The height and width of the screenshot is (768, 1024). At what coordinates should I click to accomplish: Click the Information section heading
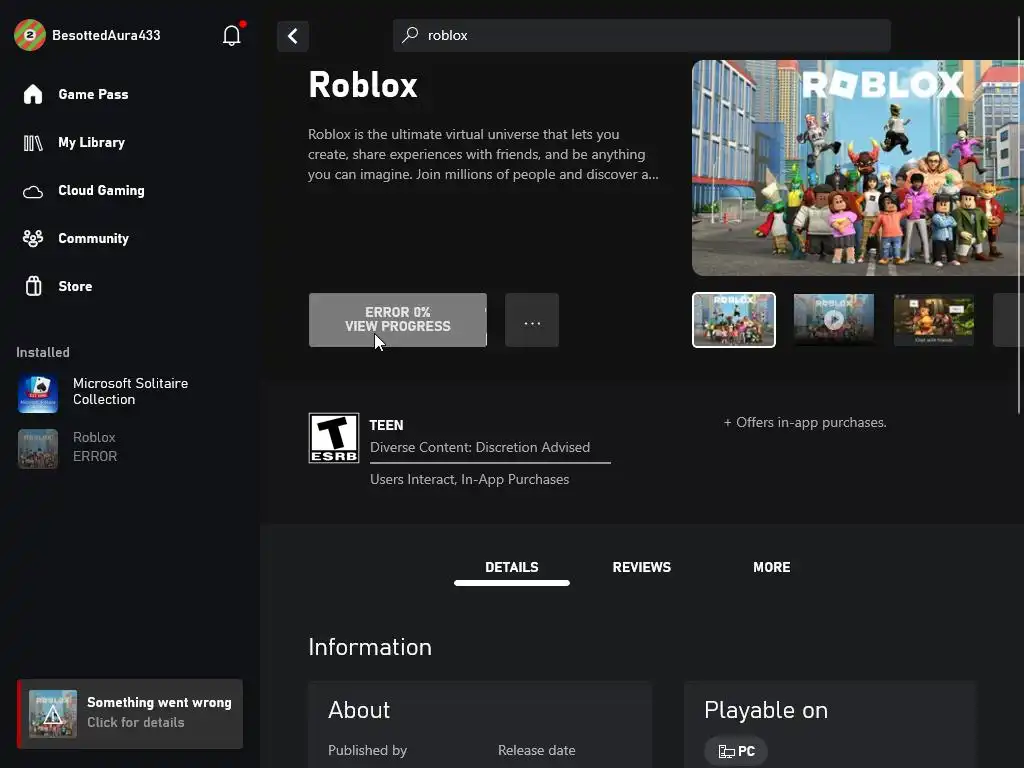[370, 647]
